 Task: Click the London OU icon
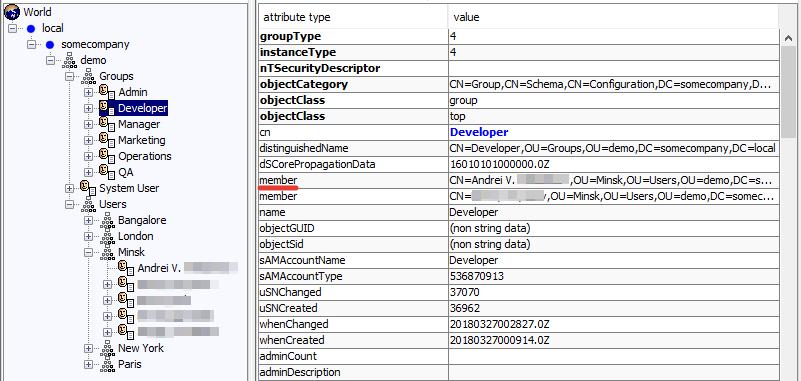[x=107, y=236]
